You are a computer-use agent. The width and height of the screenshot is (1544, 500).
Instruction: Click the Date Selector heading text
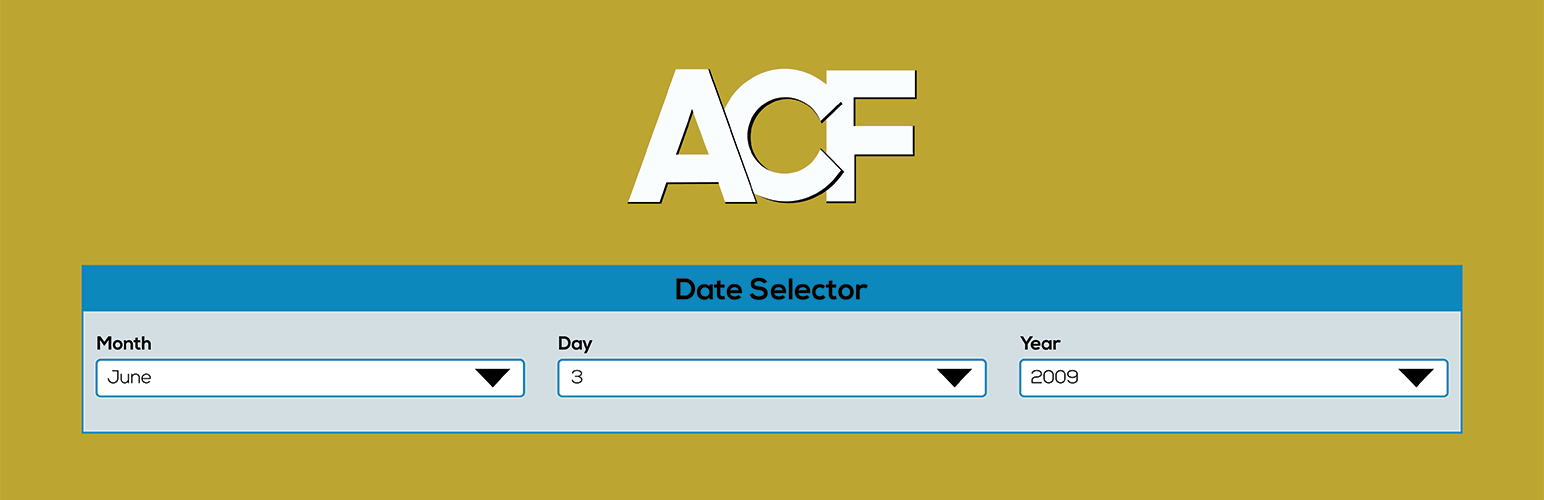coord(771,290)
